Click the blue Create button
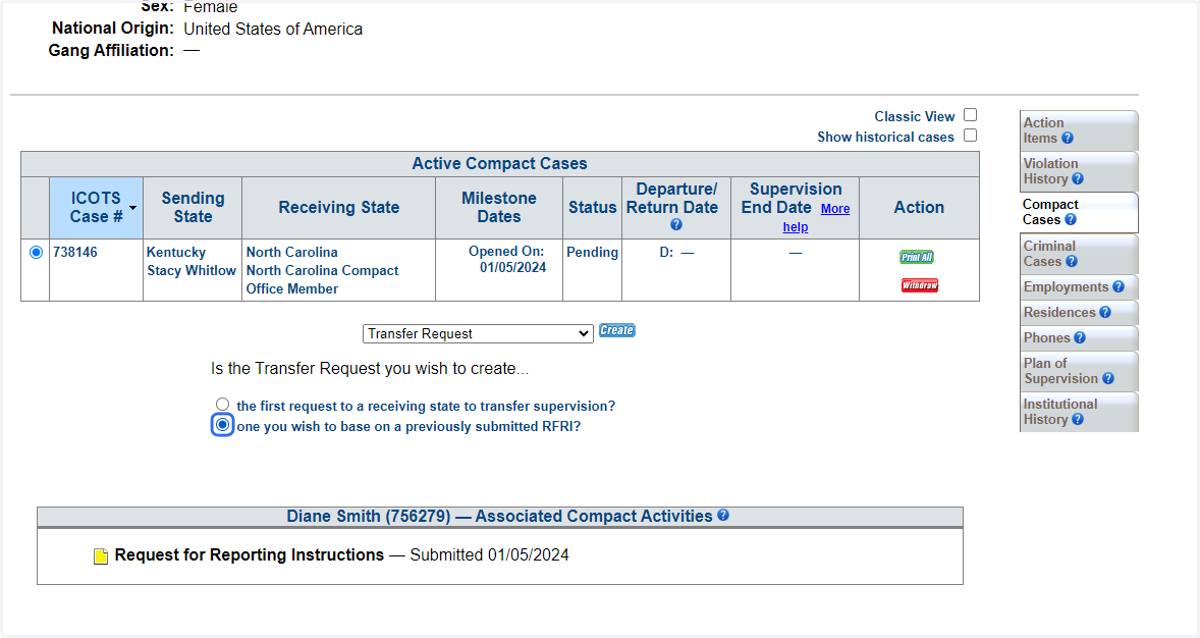 point(617,331)
